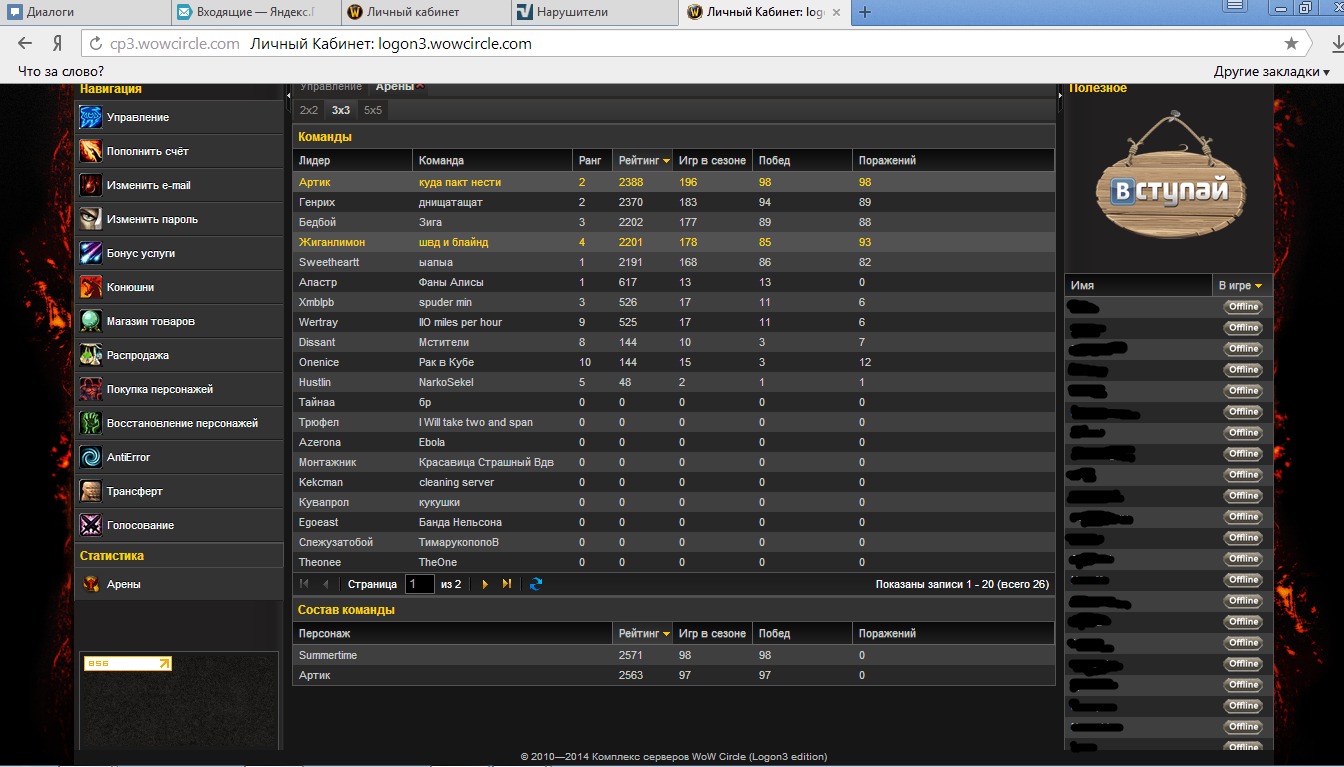
Task: Select the 5x5 arena tab
Action: [x=372, y=110]
